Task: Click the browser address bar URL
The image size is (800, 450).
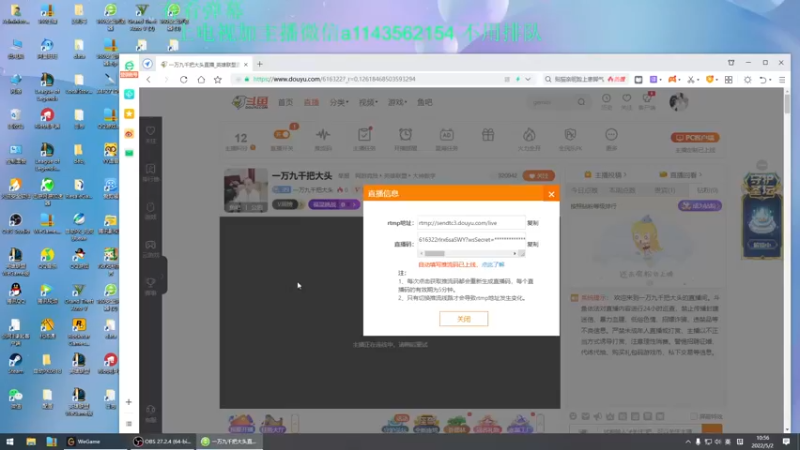Action: (x=334, y=79)
